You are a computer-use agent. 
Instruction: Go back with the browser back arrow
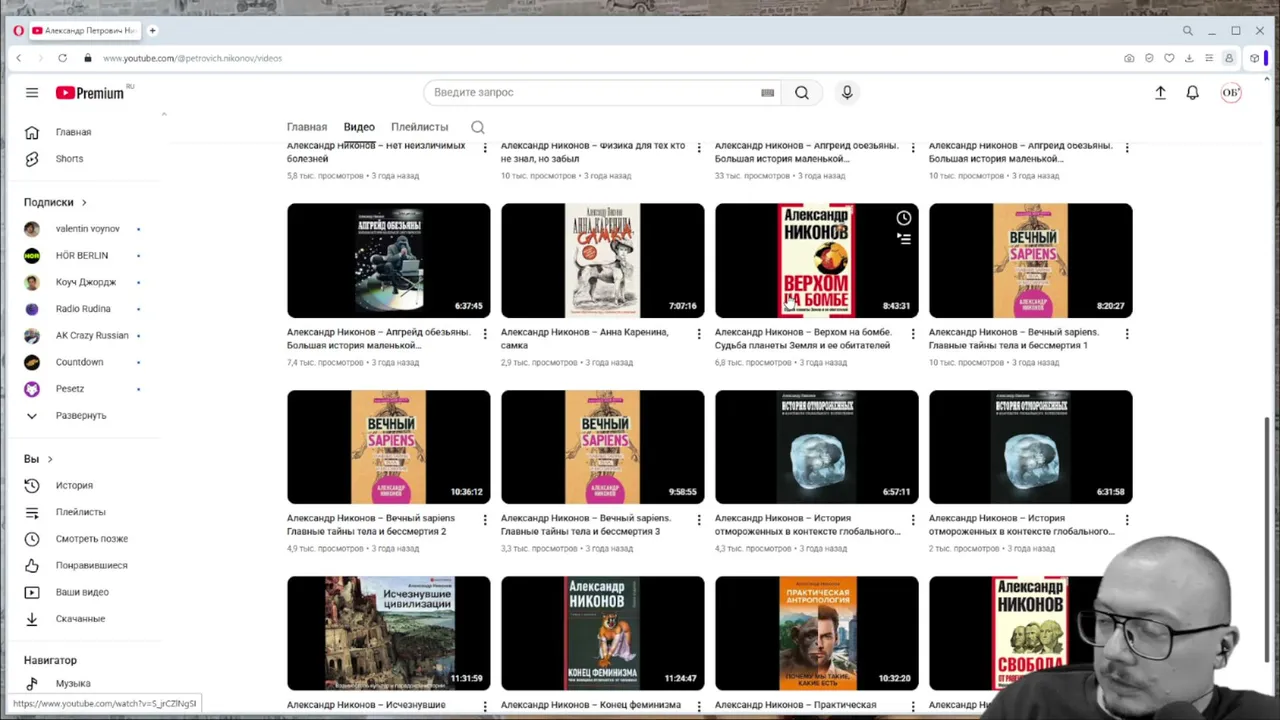18,58
